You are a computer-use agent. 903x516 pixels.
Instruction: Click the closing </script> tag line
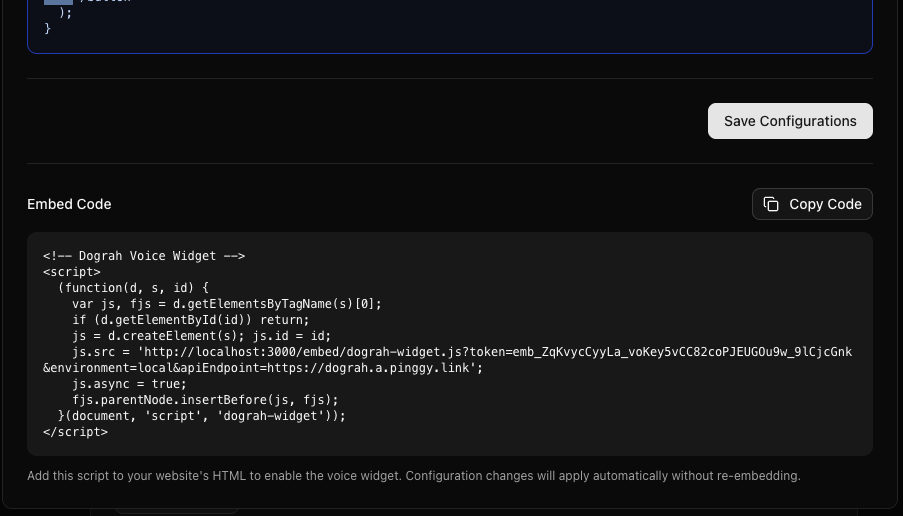tap(75, 432)
